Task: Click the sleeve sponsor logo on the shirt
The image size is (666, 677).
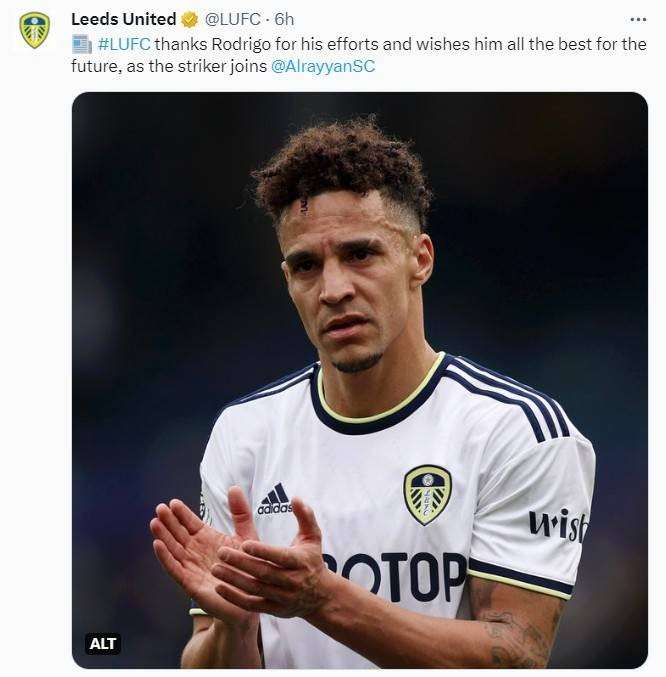Action: click(x=557, y=524)
